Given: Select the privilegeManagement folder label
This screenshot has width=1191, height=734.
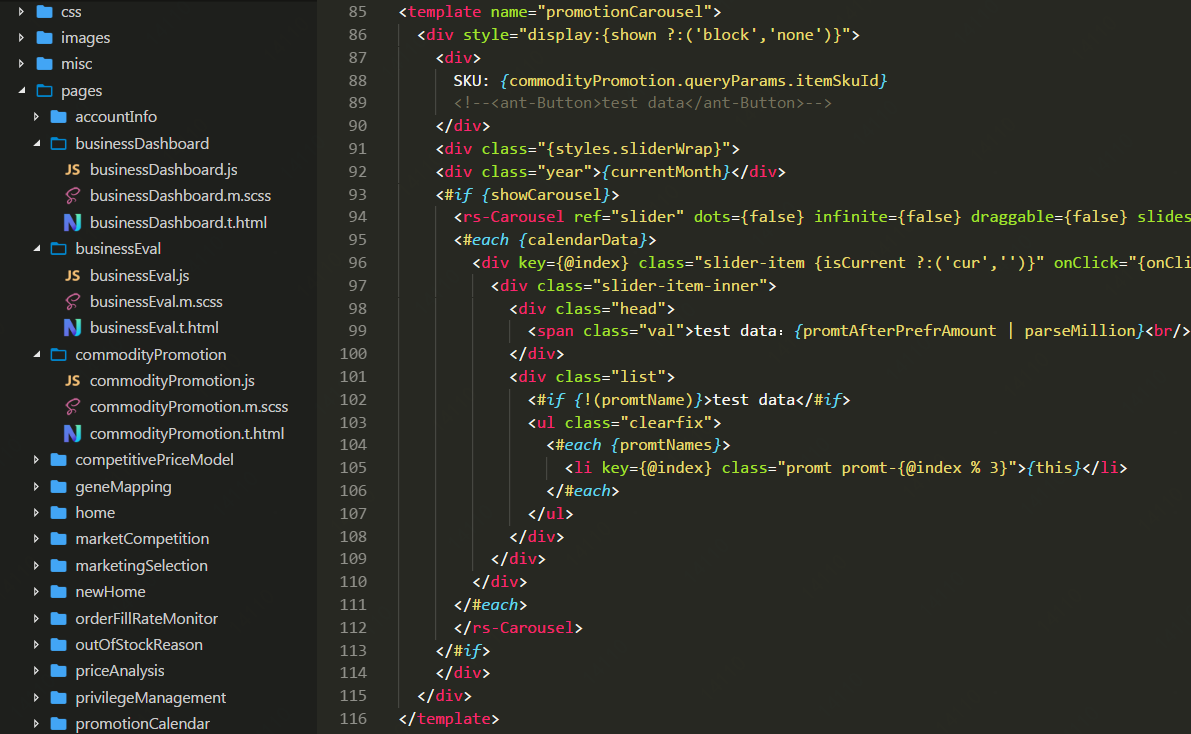Looking at the screenshot, I should (x=150, y=698).
